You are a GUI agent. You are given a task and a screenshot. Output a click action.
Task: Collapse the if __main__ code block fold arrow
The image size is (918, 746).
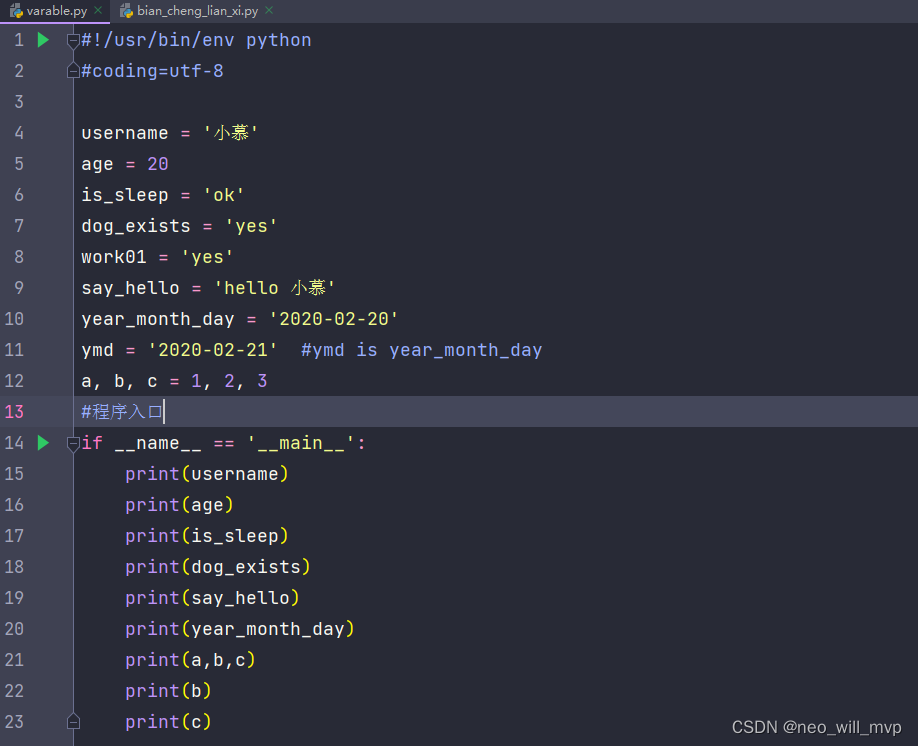(x=72, y=443)
